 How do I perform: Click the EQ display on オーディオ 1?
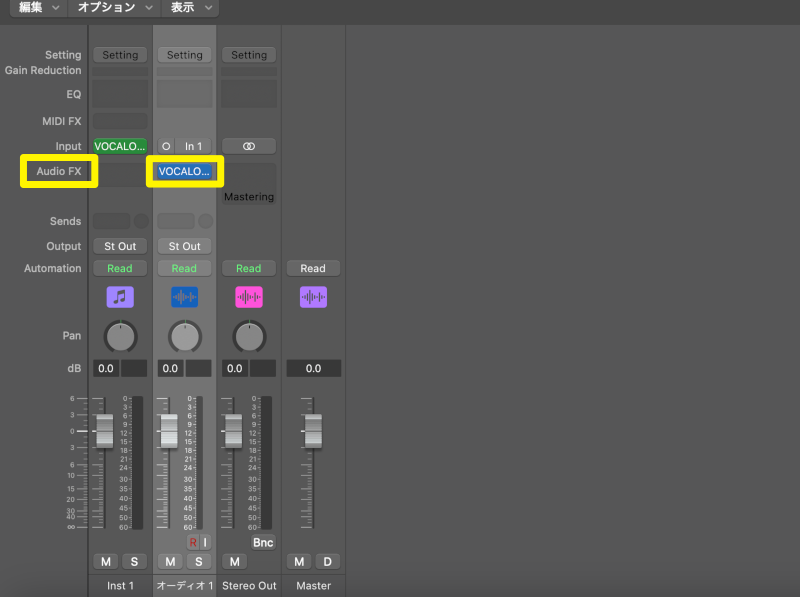(x=184, y=93)
